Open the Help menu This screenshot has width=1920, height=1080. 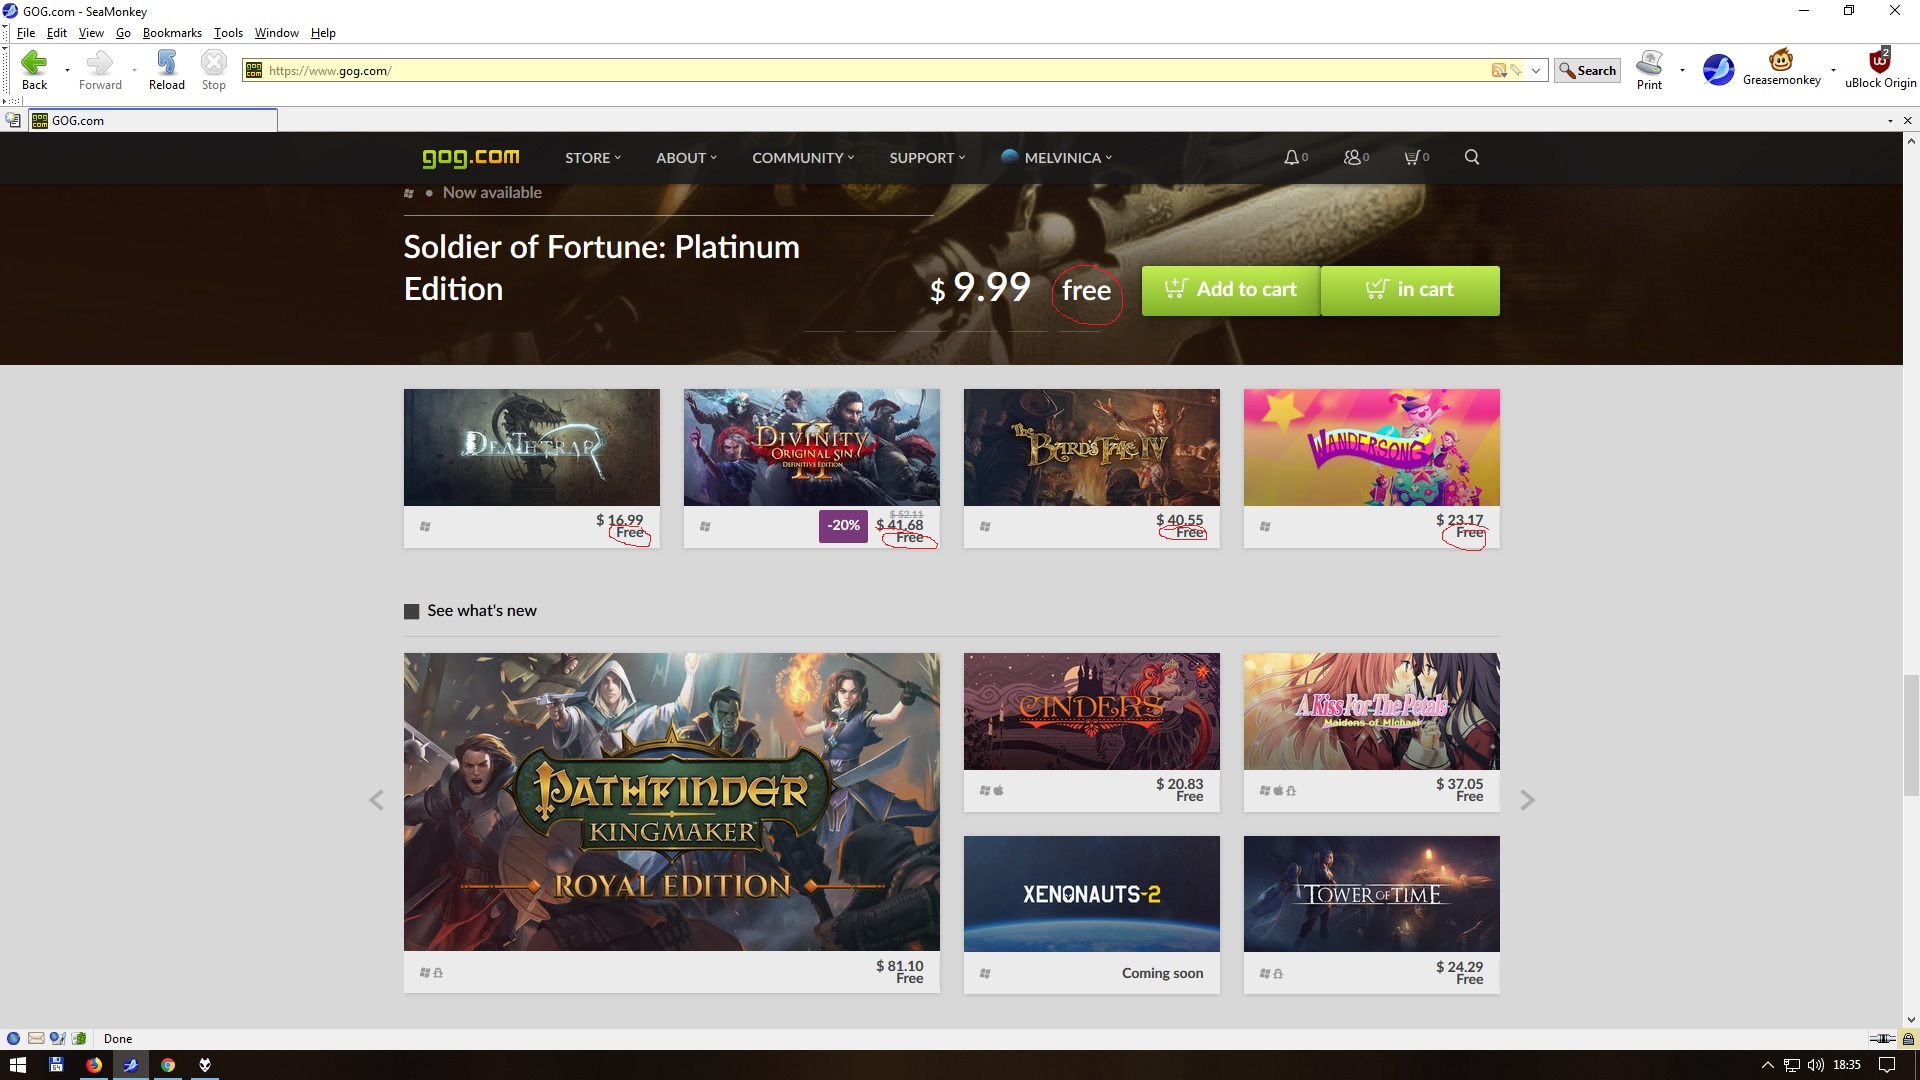[x=323, y=32]
